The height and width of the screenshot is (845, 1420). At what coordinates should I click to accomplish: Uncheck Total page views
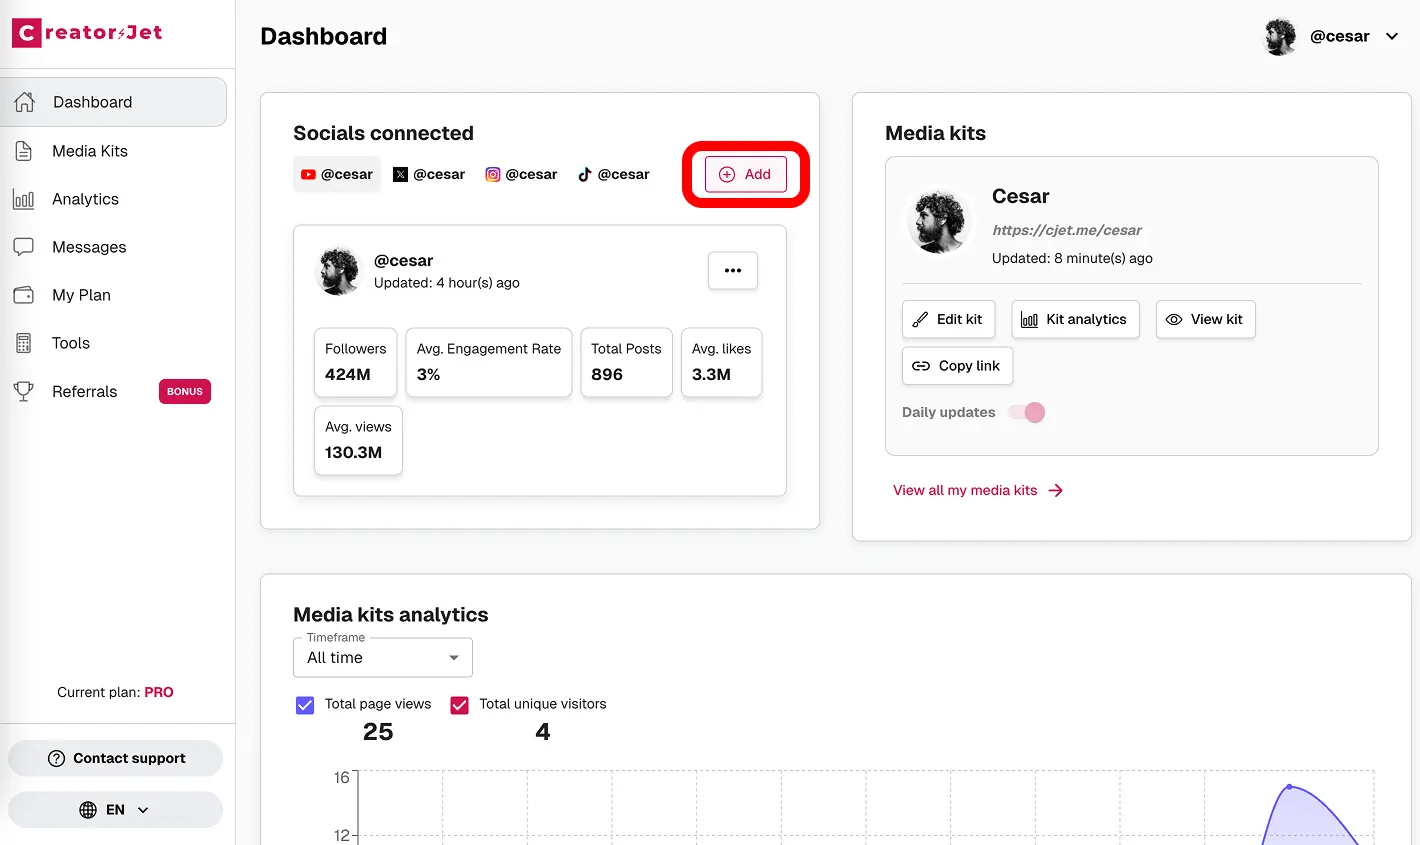304,705
